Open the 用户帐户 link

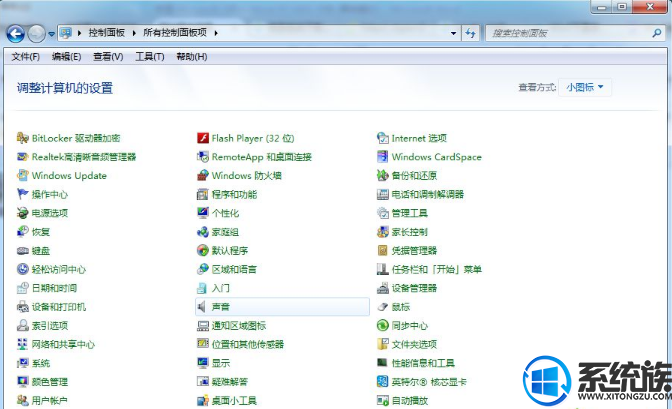point(50,400)
